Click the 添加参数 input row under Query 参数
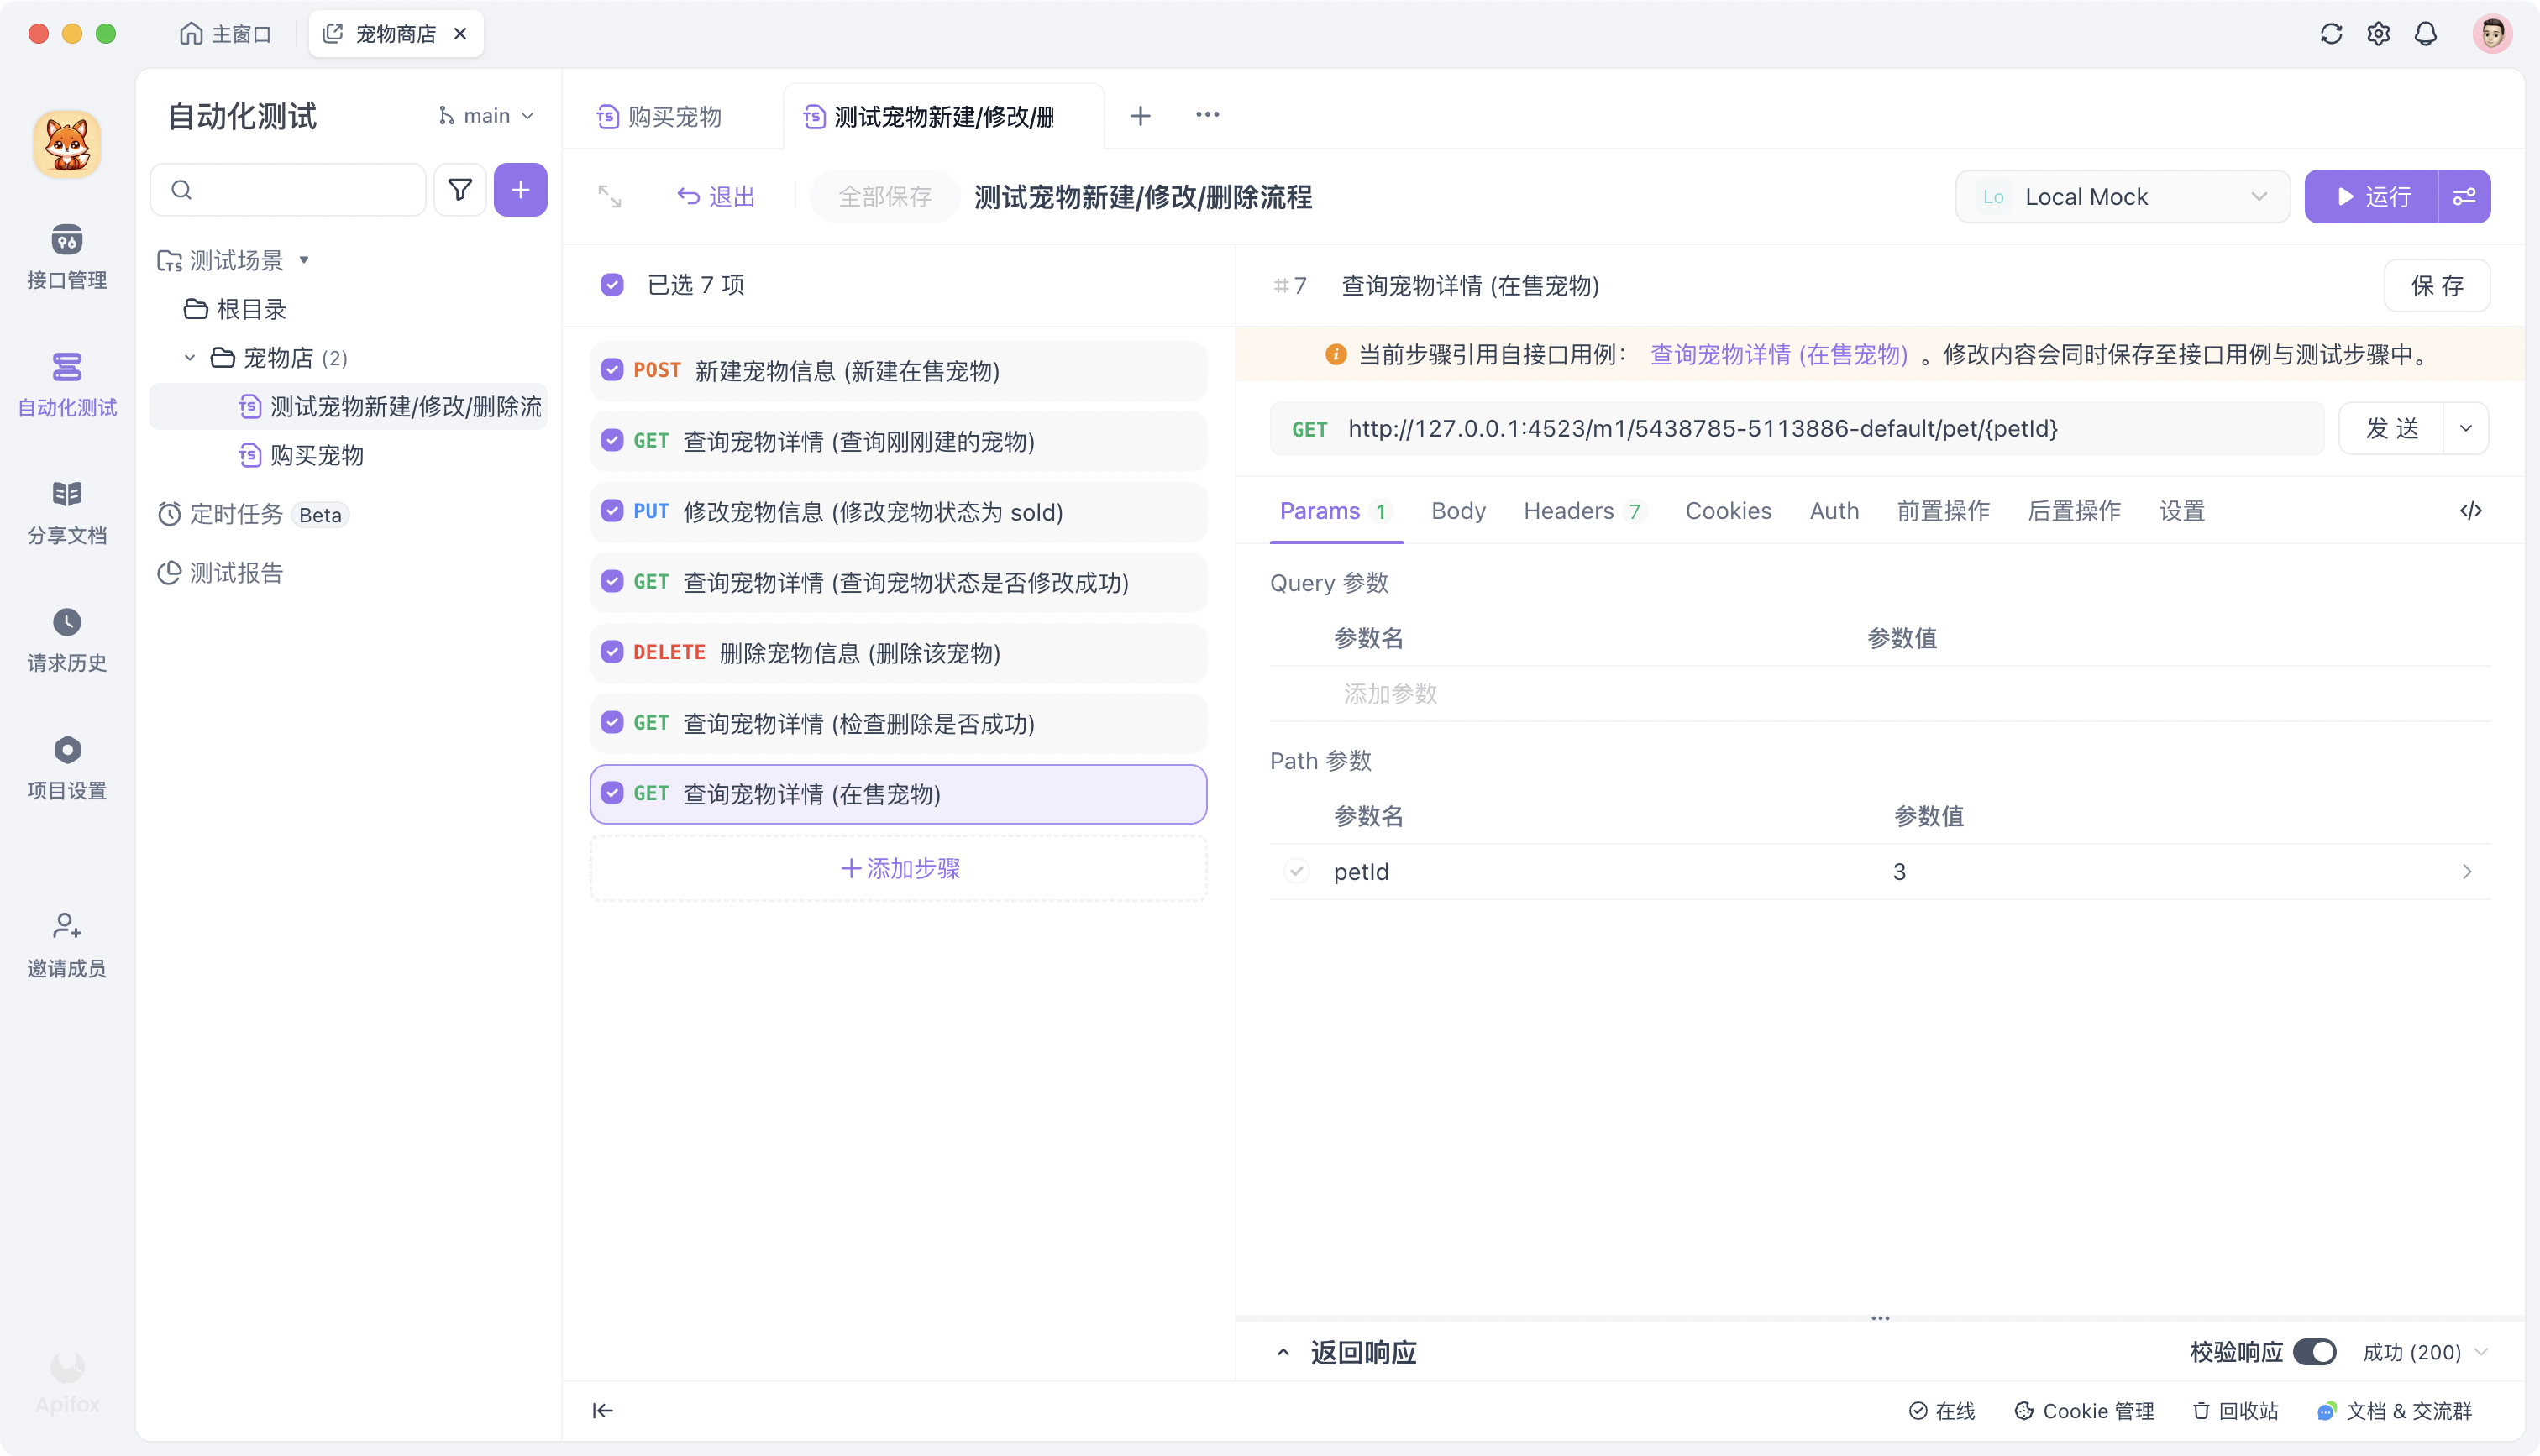Screen dimensions: 2540x1456 tap(1391, 693)
